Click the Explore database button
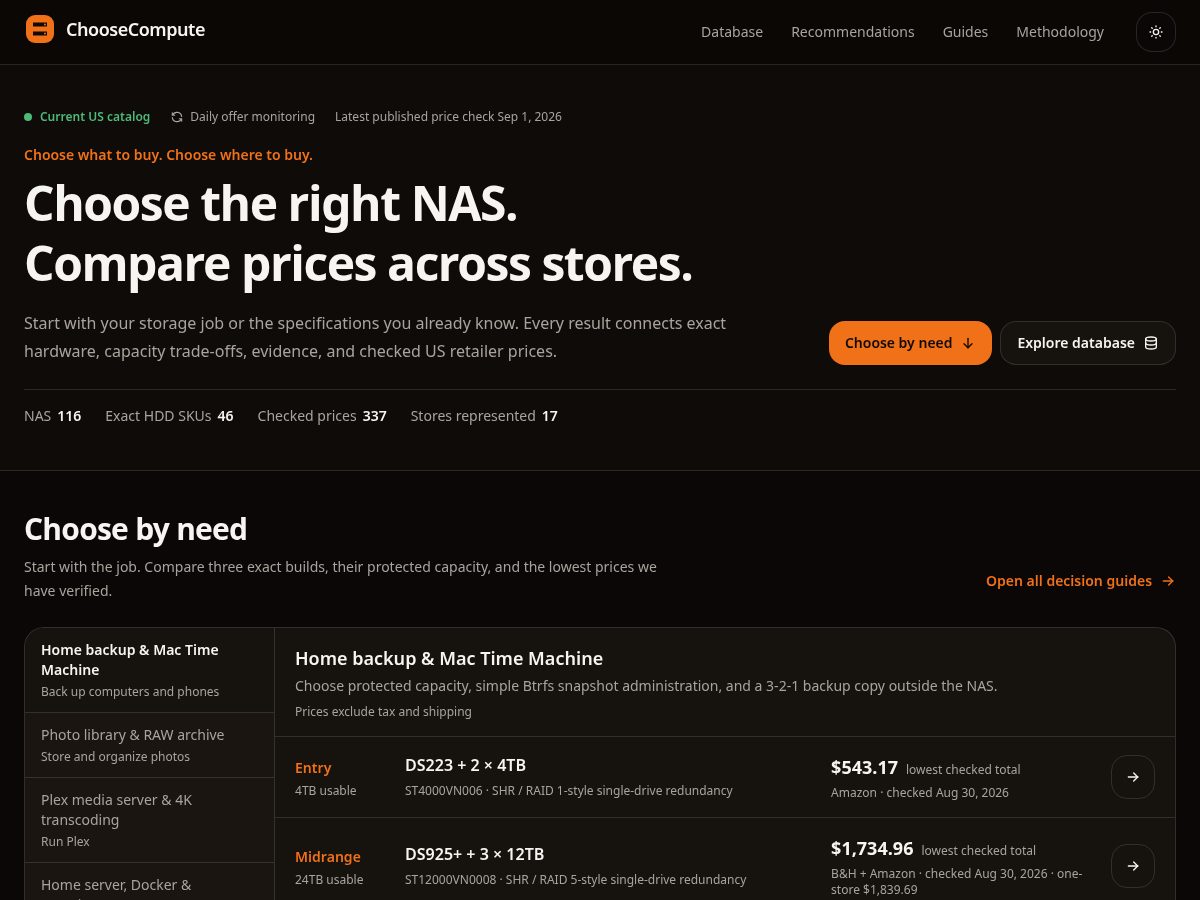This screenshot has height=900, width=1200. point(1088,343)
